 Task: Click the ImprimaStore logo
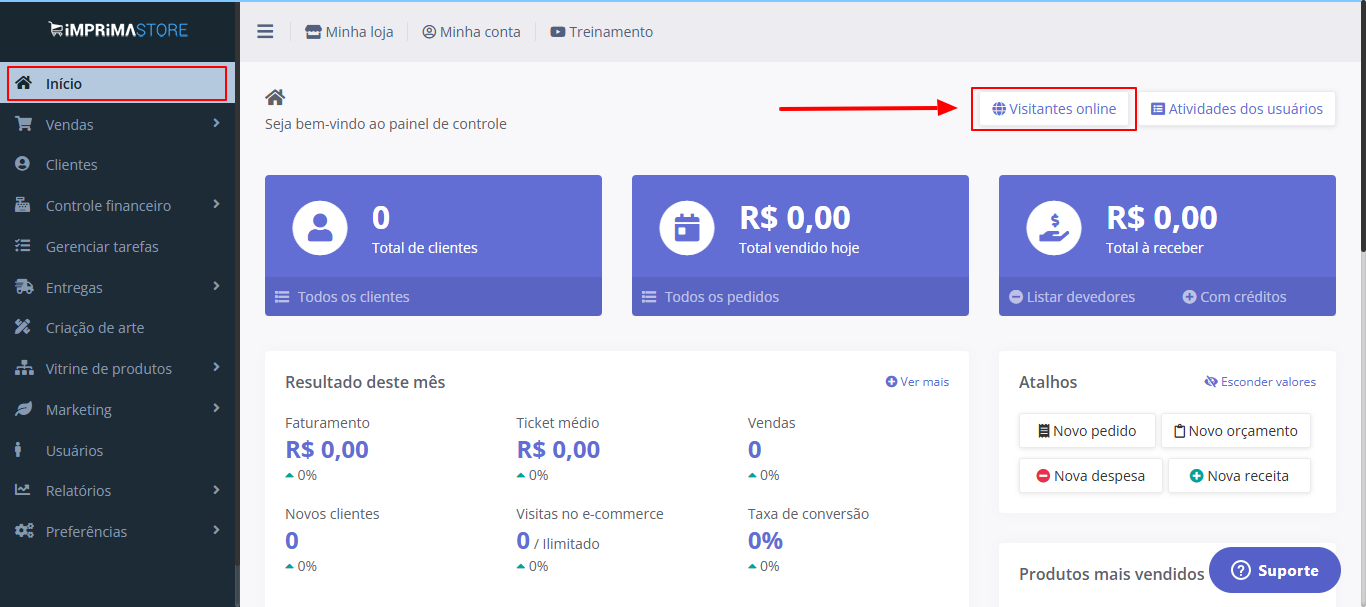tap(118, 30)
